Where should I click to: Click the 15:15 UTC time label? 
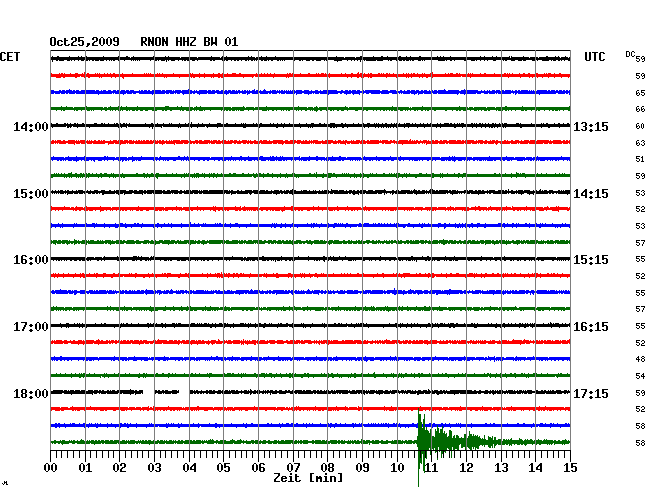pos(591,260)
